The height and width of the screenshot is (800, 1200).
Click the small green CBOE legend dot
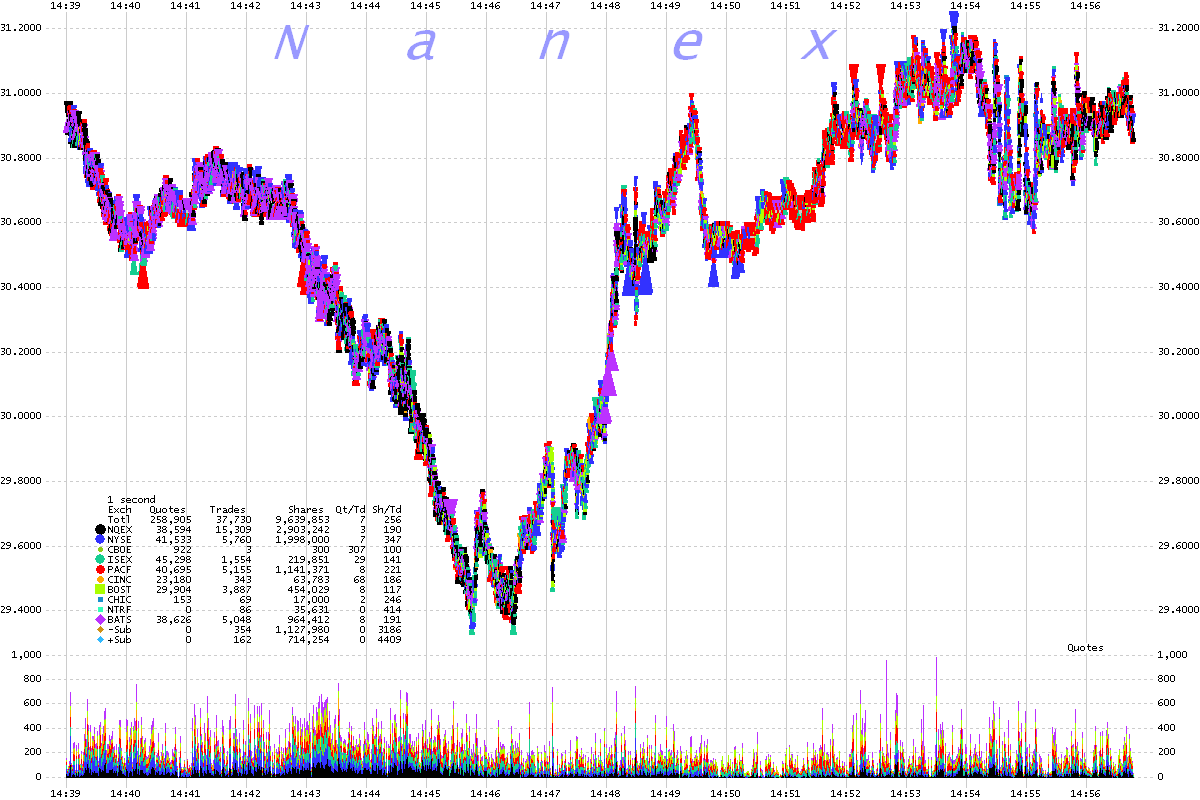click(100, 550)
